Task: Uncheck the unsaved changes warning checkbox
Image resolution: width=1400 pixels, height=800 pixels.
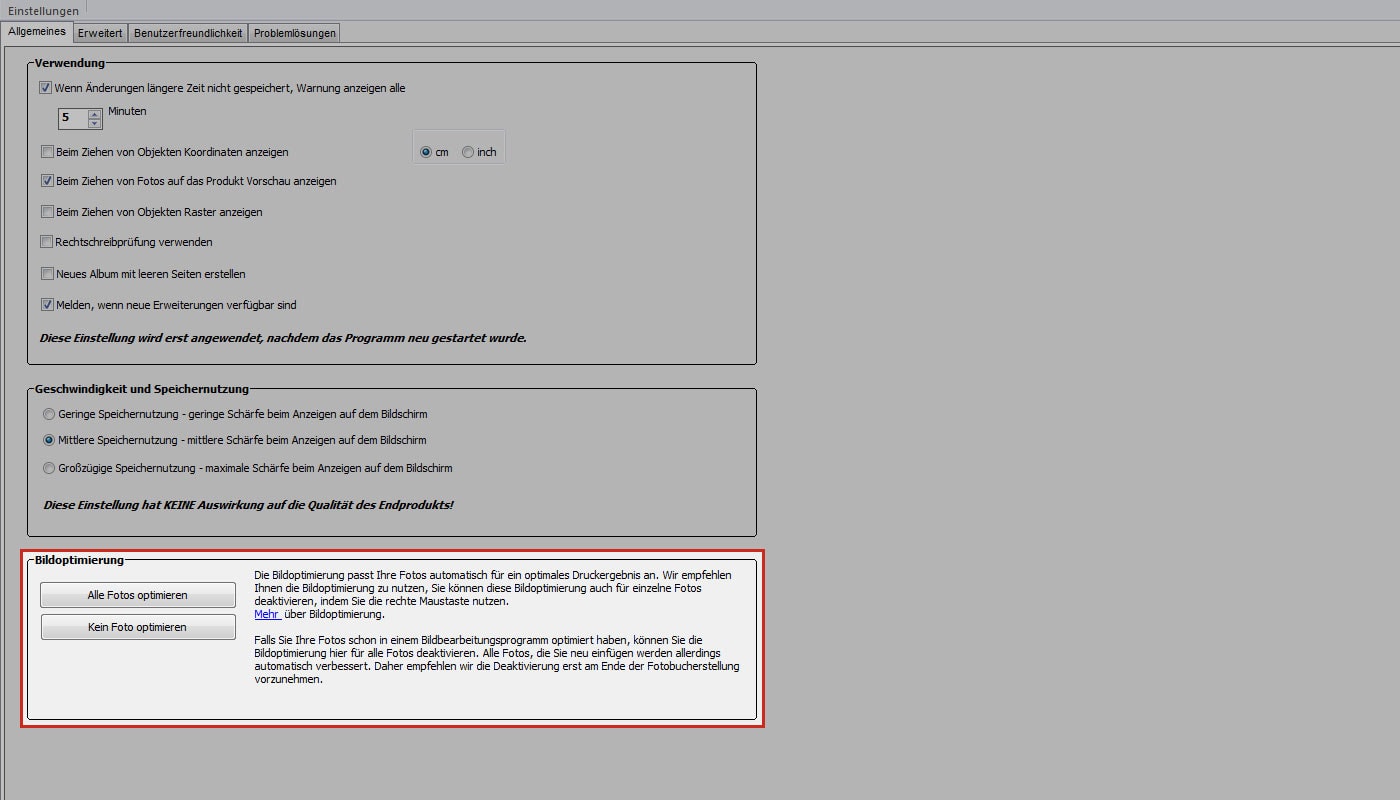Action: point(46,88)
